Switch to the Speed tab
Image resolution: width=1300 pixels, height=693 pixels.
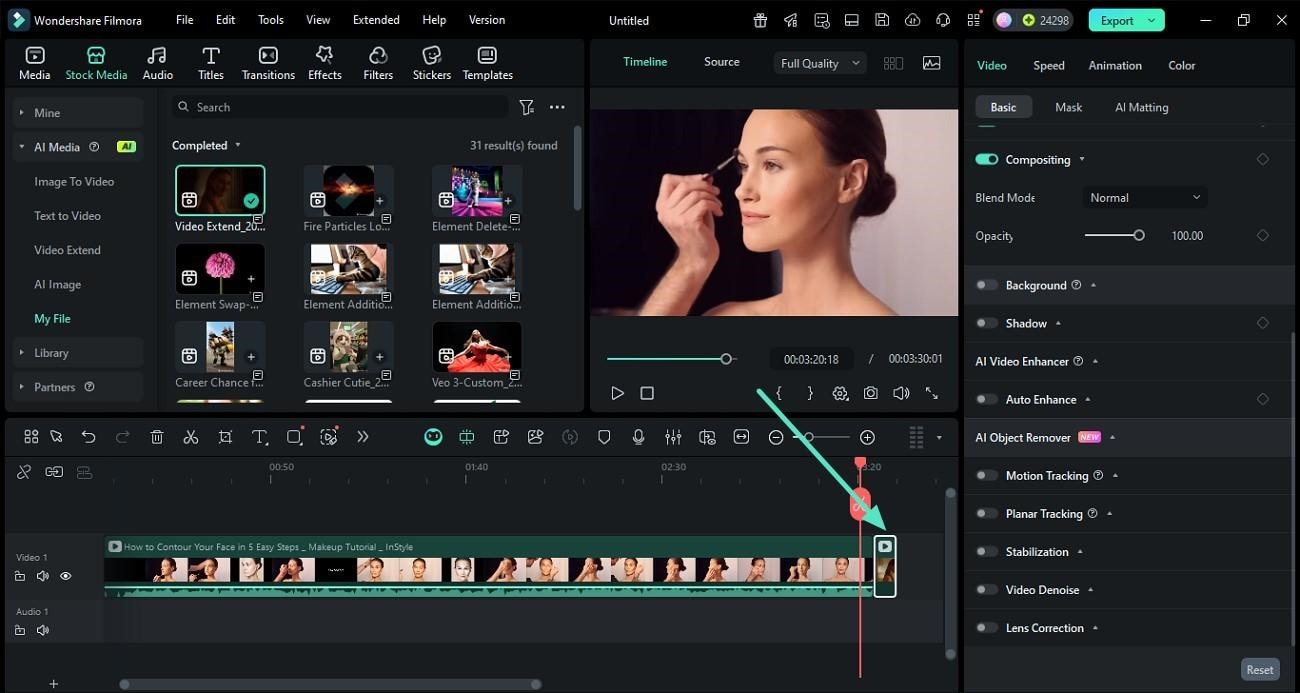(x=1048, y=65)
